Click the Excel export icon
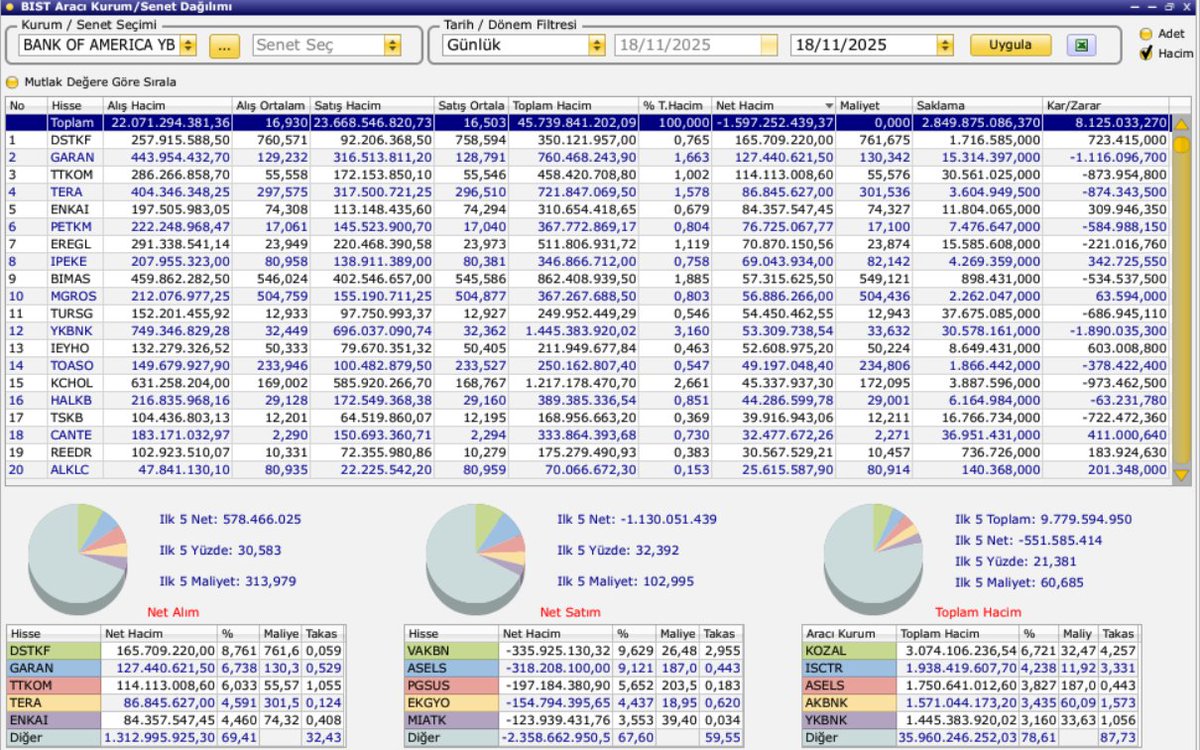 pyautogui.click(x=1081, y=45)
